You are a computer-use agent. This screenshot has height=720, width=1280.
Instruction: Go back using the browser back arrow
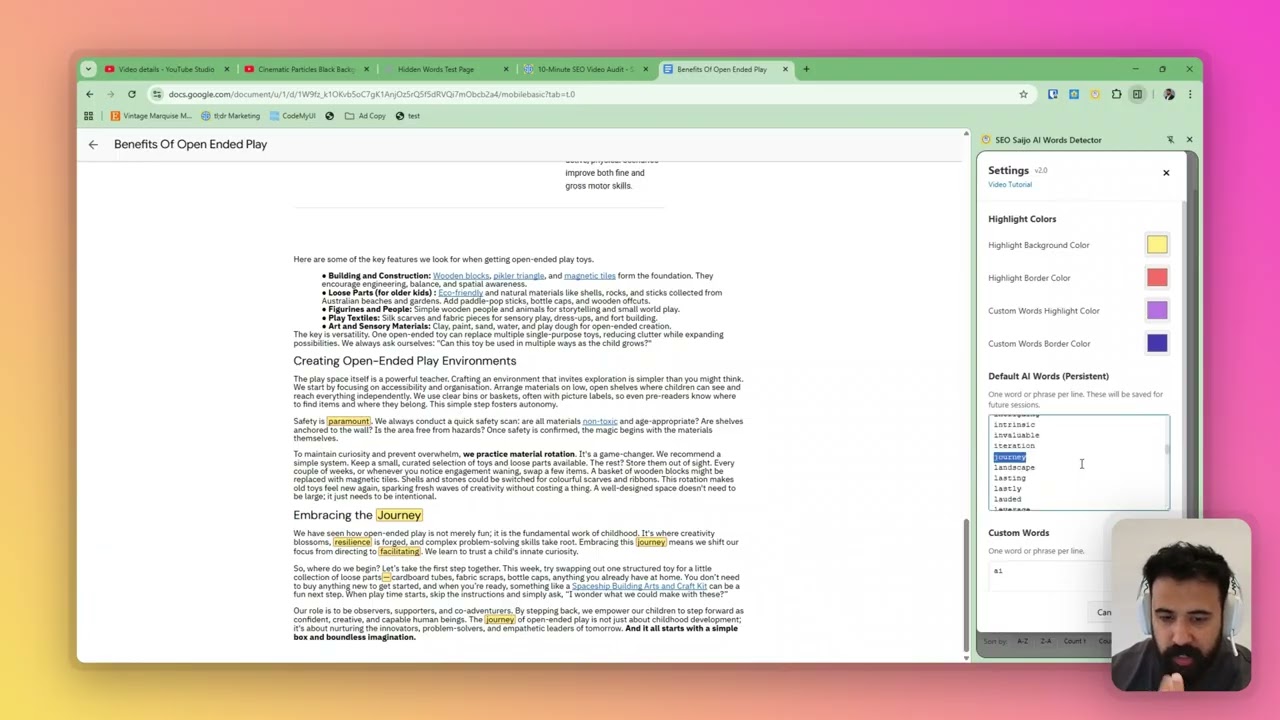(89, 94)
